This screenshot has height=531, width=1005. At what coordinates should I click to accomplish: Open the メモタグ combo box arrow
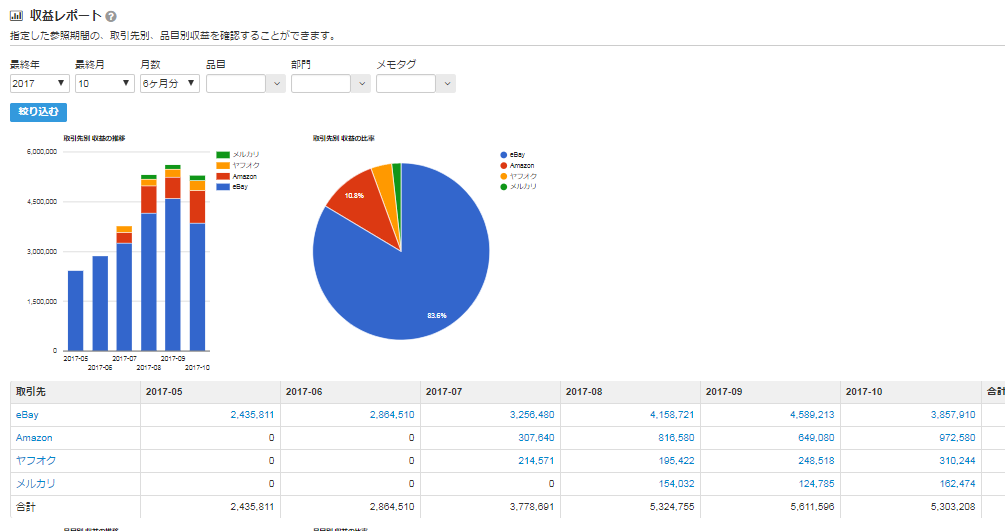(447, 84)
